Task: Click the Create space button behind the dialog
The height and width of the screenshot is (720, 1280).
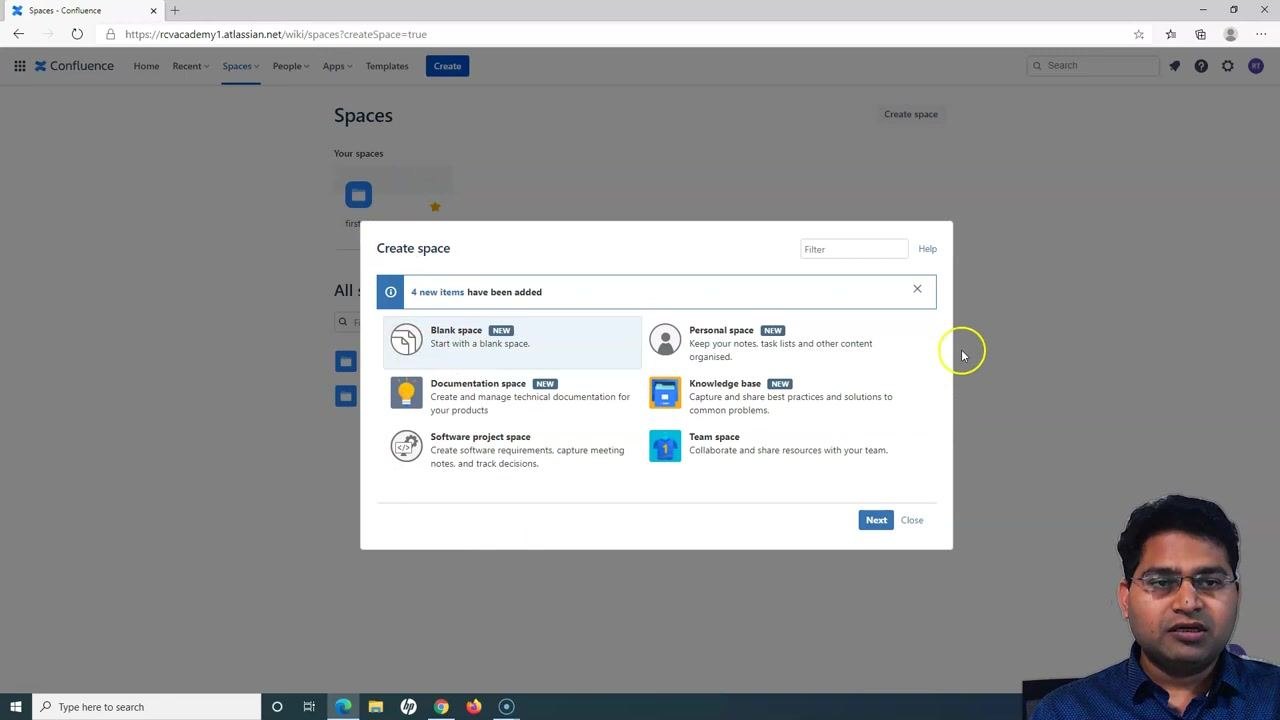Action: point(911,114)
